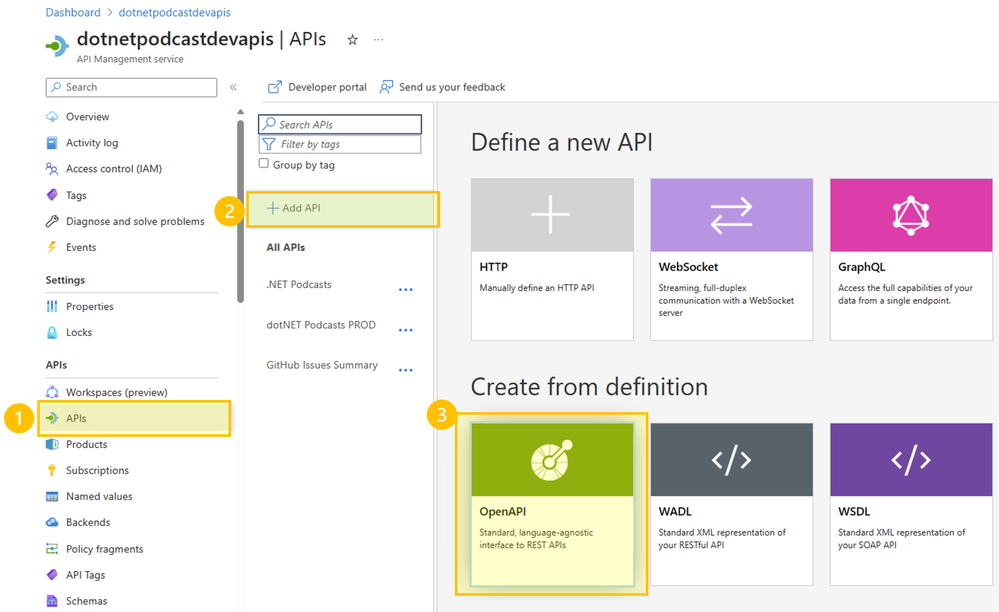Collapse the left navigation with double chevron
The image size is (999, 612).
coord(233,87)
